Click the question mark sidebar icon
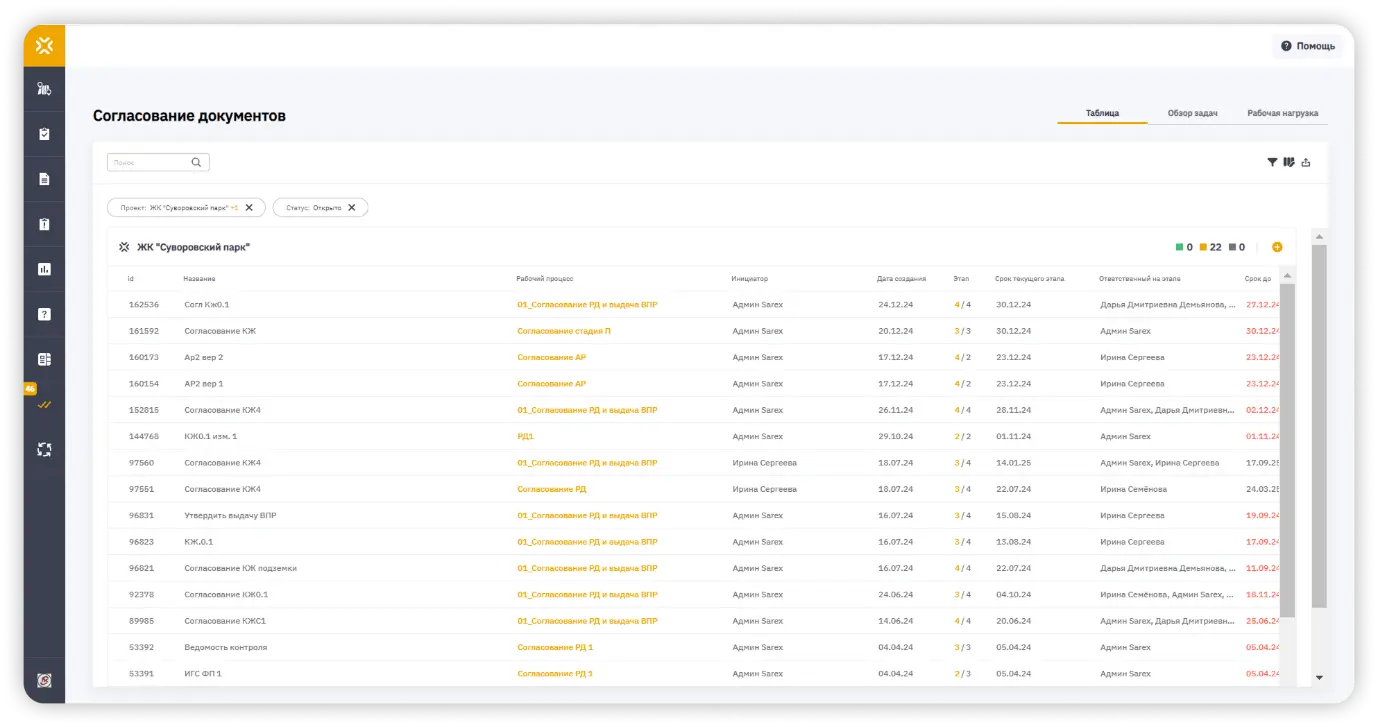Viewport: 1378px width, 727px height. point(44,314)
